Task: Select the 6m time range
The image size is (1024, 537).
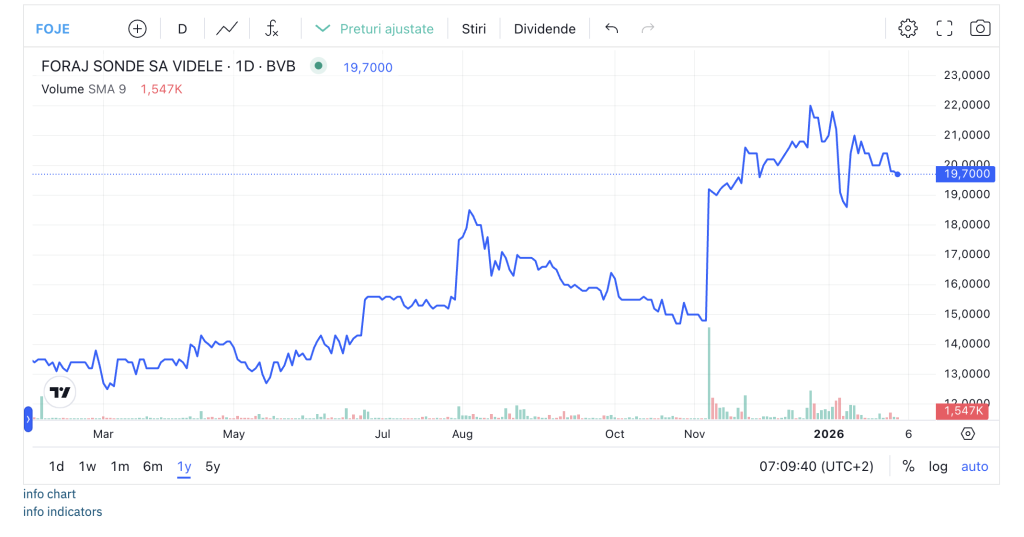Action: [152, 466]
